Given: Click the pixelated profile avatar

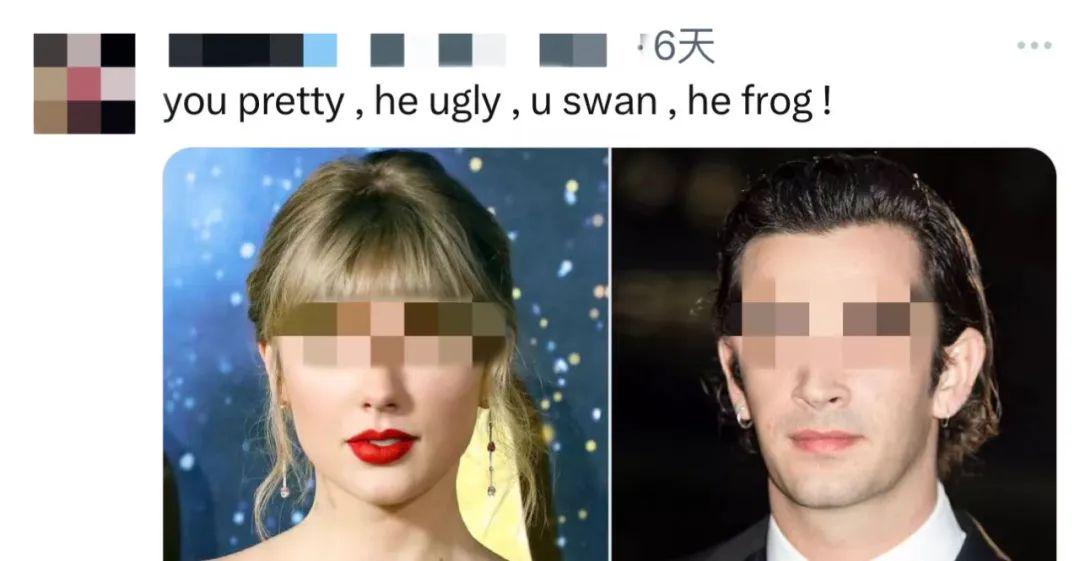Looking at the screenshot, I should [84, 83].
